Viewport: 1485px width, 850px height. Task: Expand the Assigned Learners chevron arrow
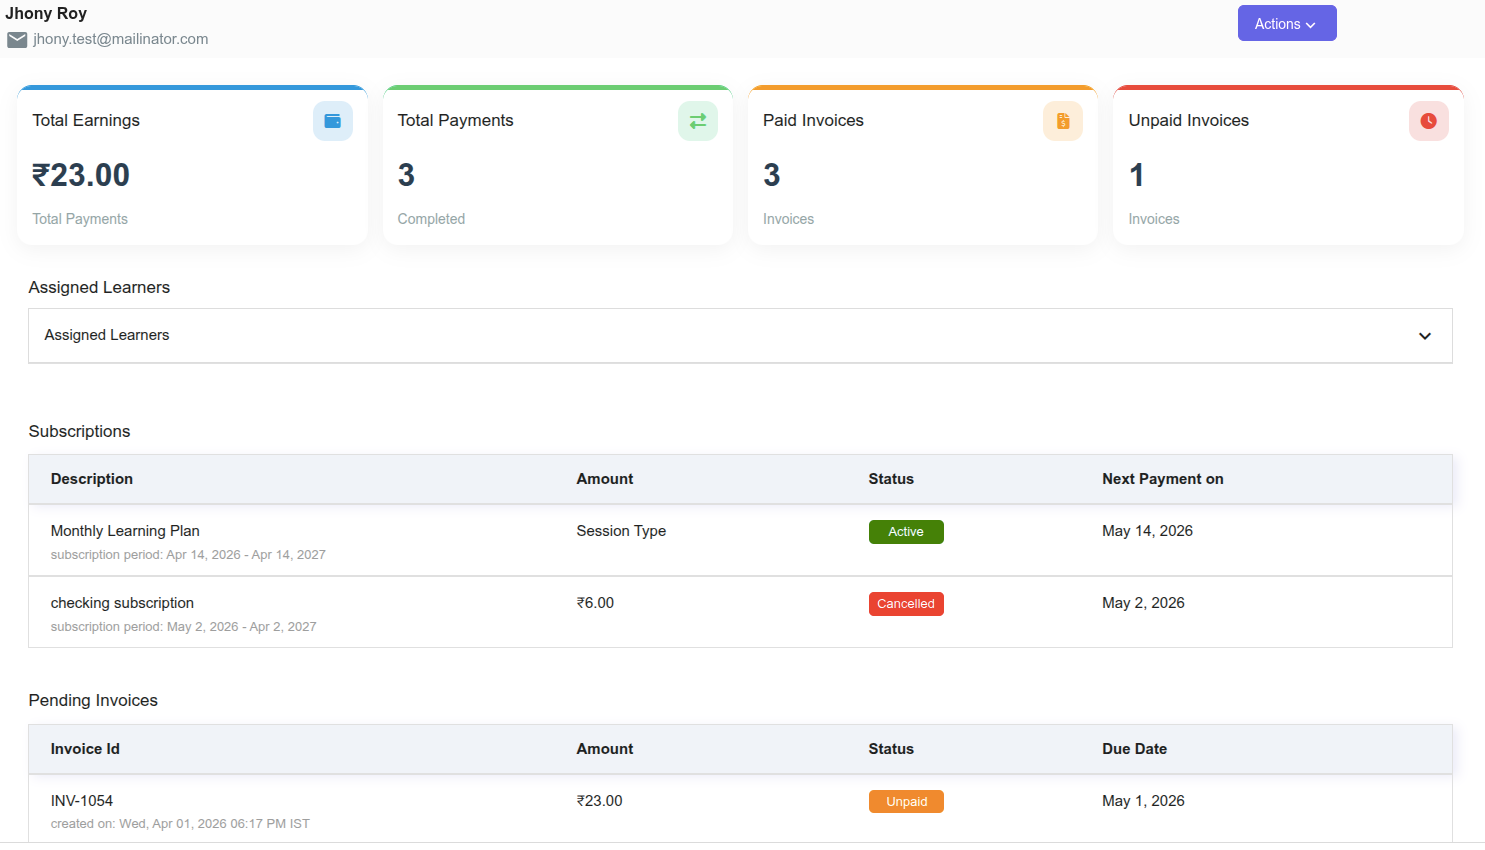coord(1425,336)
